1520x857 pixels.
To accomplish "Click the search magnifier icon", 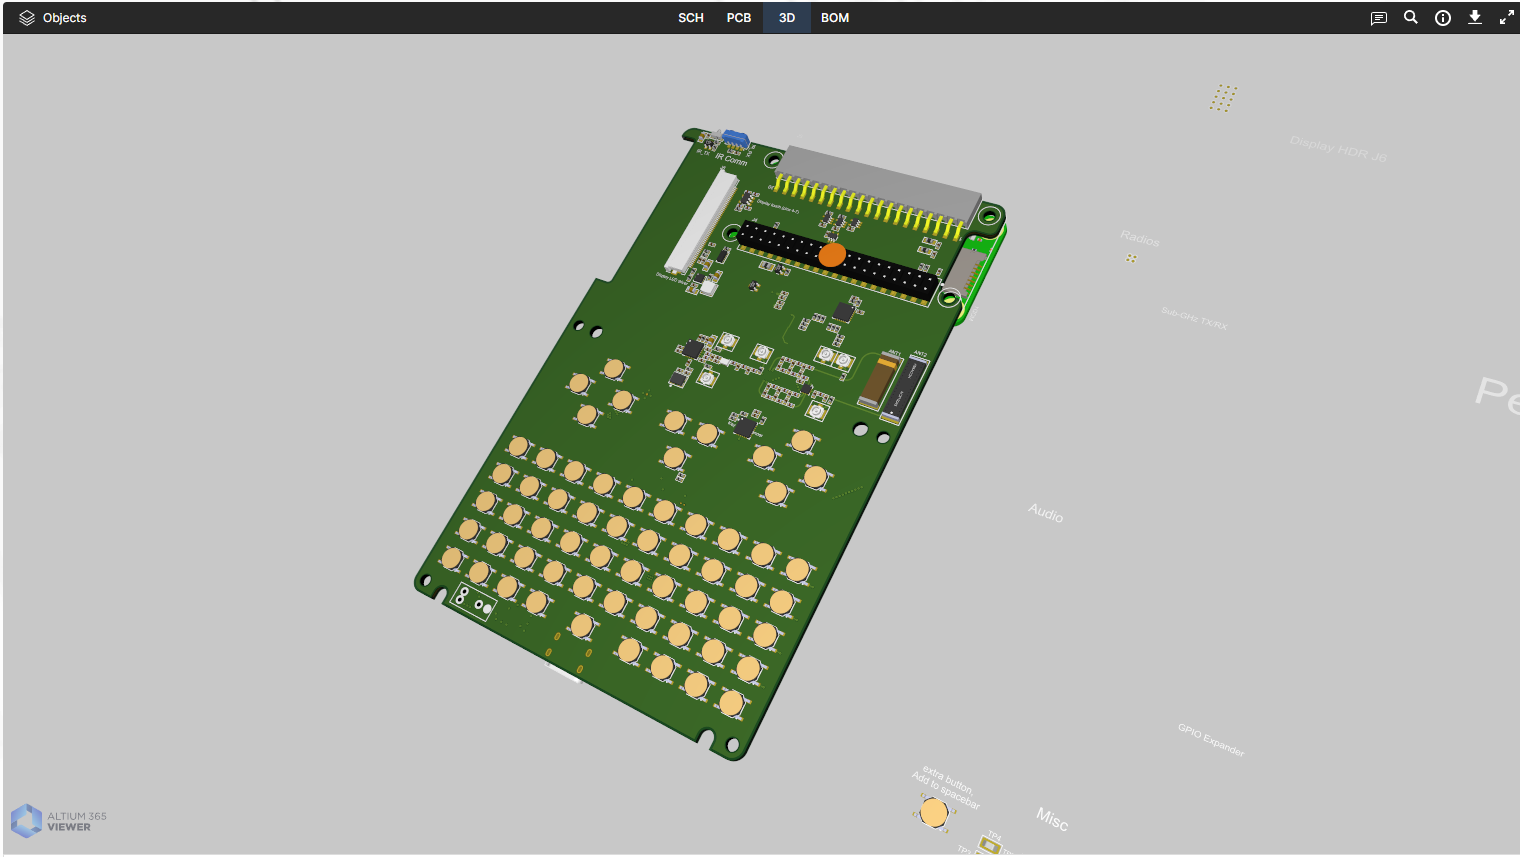I will point(1410,17).
